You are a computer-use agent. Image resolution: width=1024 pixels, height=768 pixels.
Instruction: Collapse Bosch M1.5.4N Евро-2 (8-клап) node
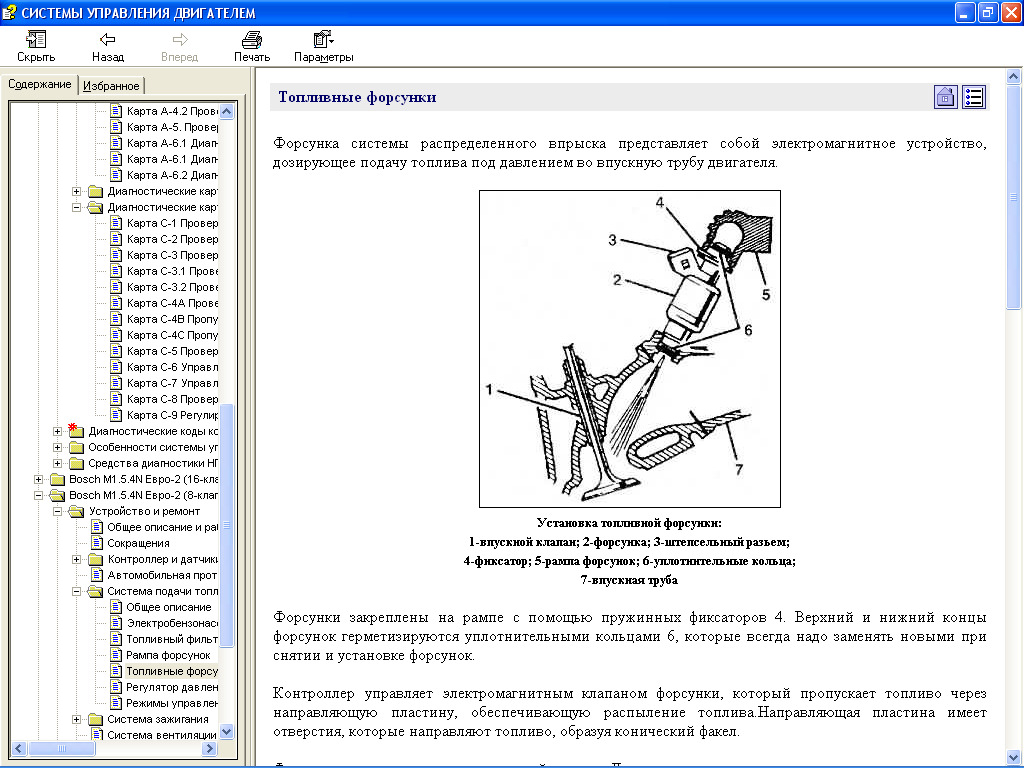pyautogui.click(x=39, y=495)
